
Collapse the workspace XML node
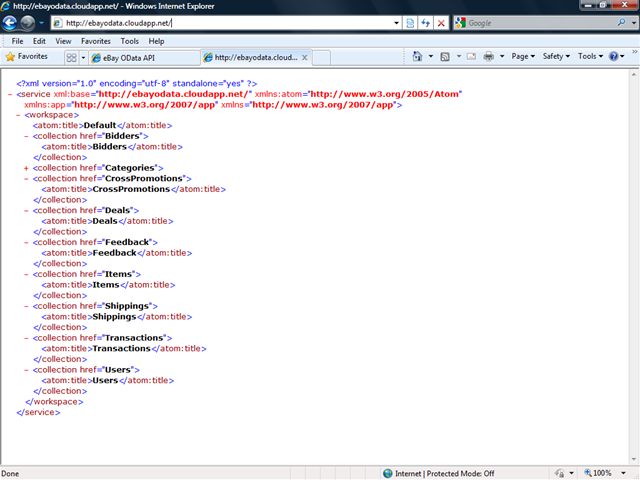18,115
